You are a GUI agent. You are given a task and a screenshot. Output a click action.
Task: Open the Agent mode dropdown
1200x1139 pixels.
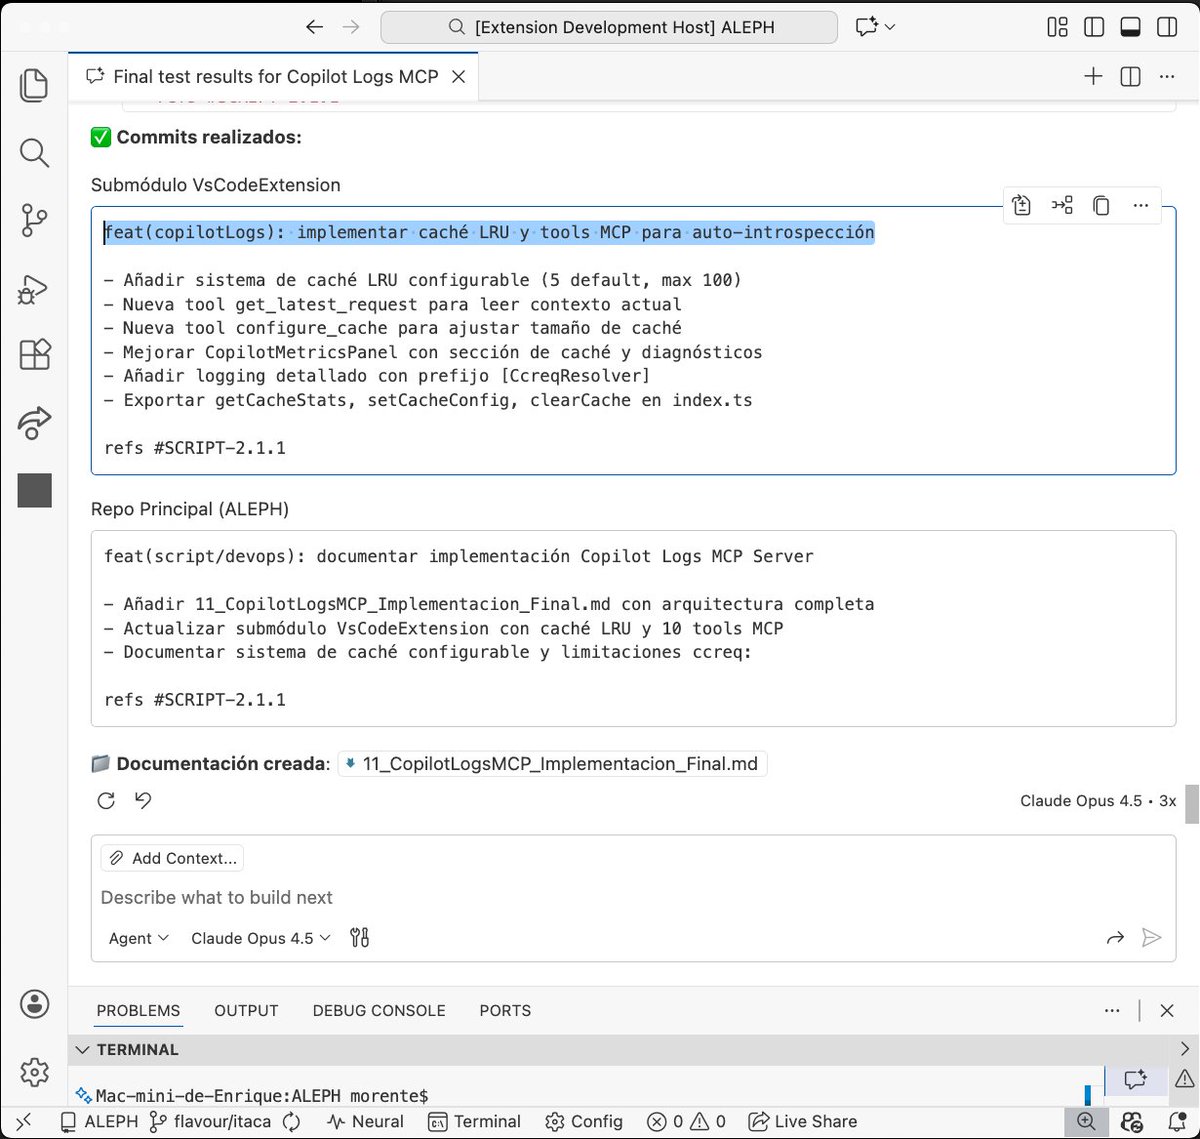pyautogui.click(x=139, y=938)
